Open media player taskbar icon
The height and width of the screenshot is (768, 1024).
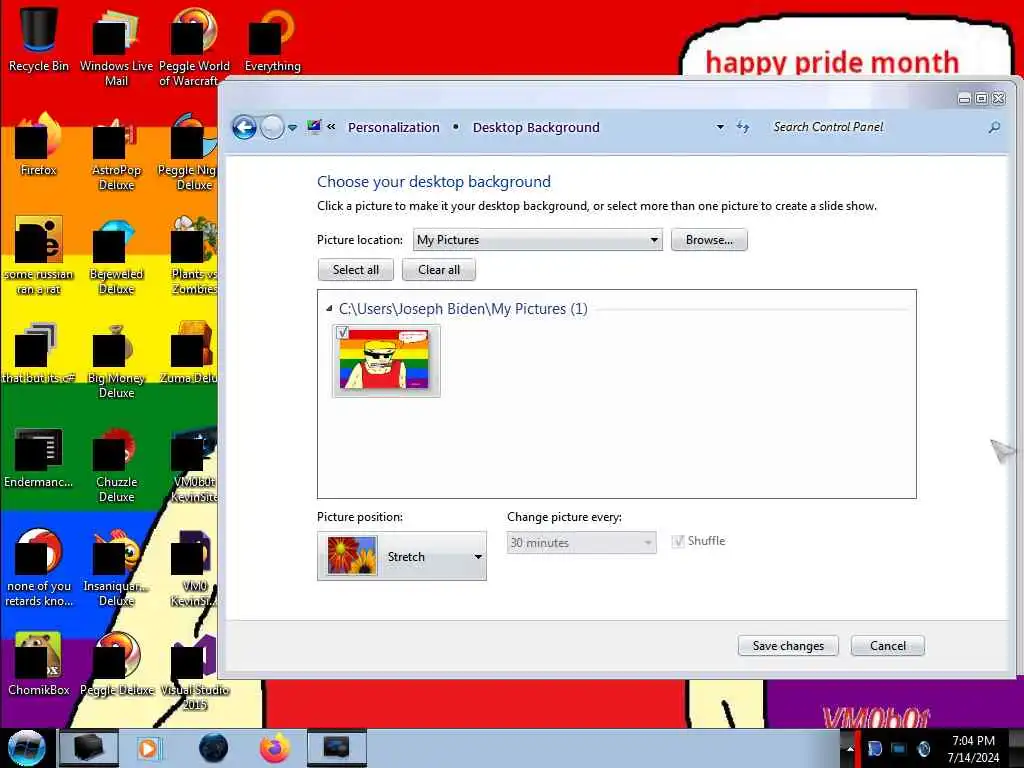click(x=148, y=748)
